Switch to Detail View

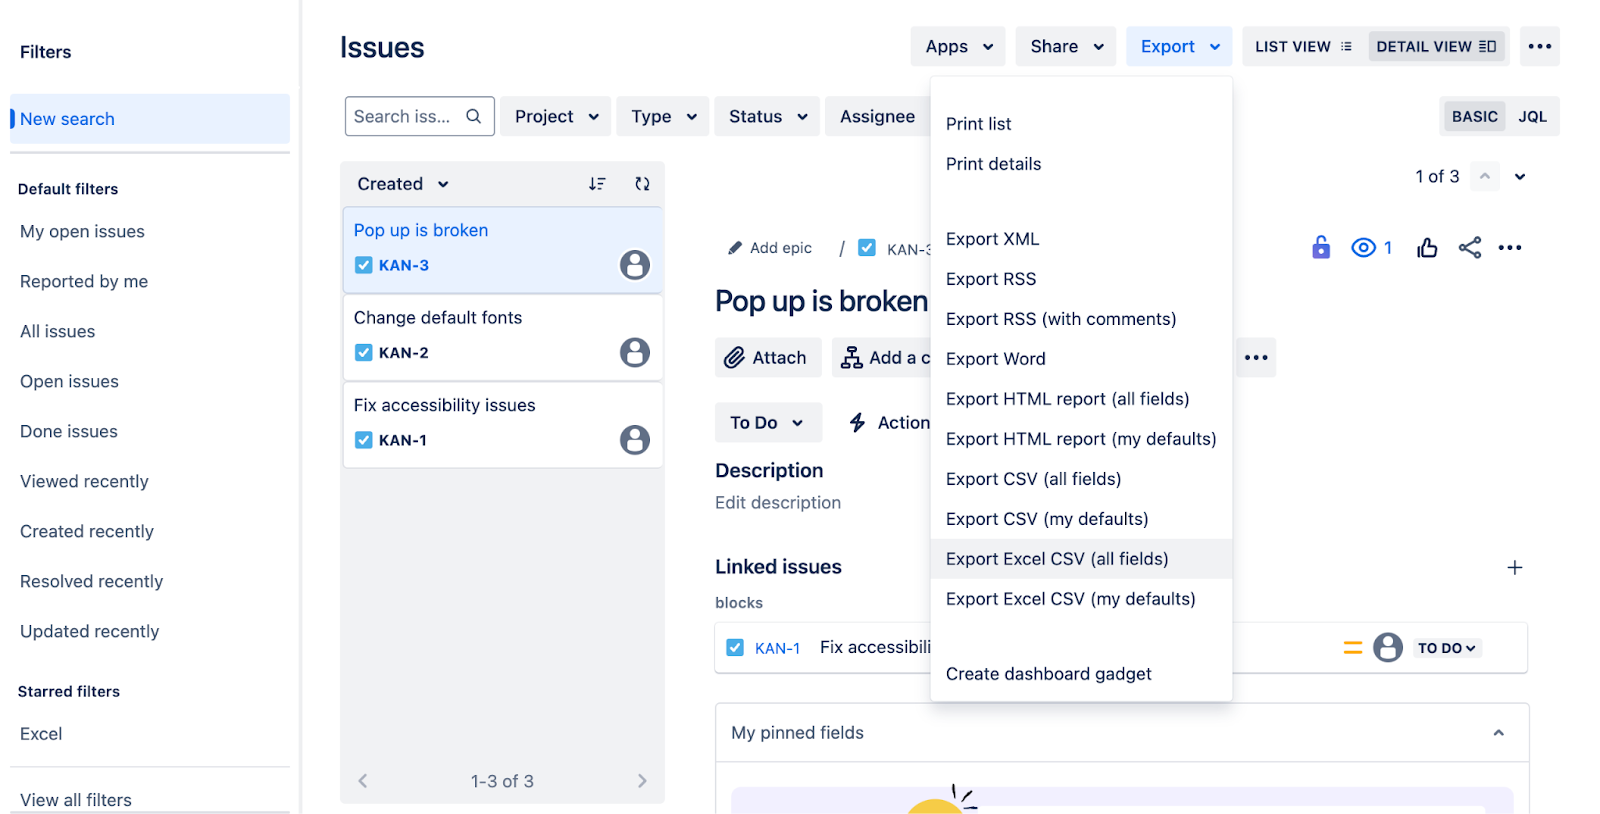pos(1436,46)
